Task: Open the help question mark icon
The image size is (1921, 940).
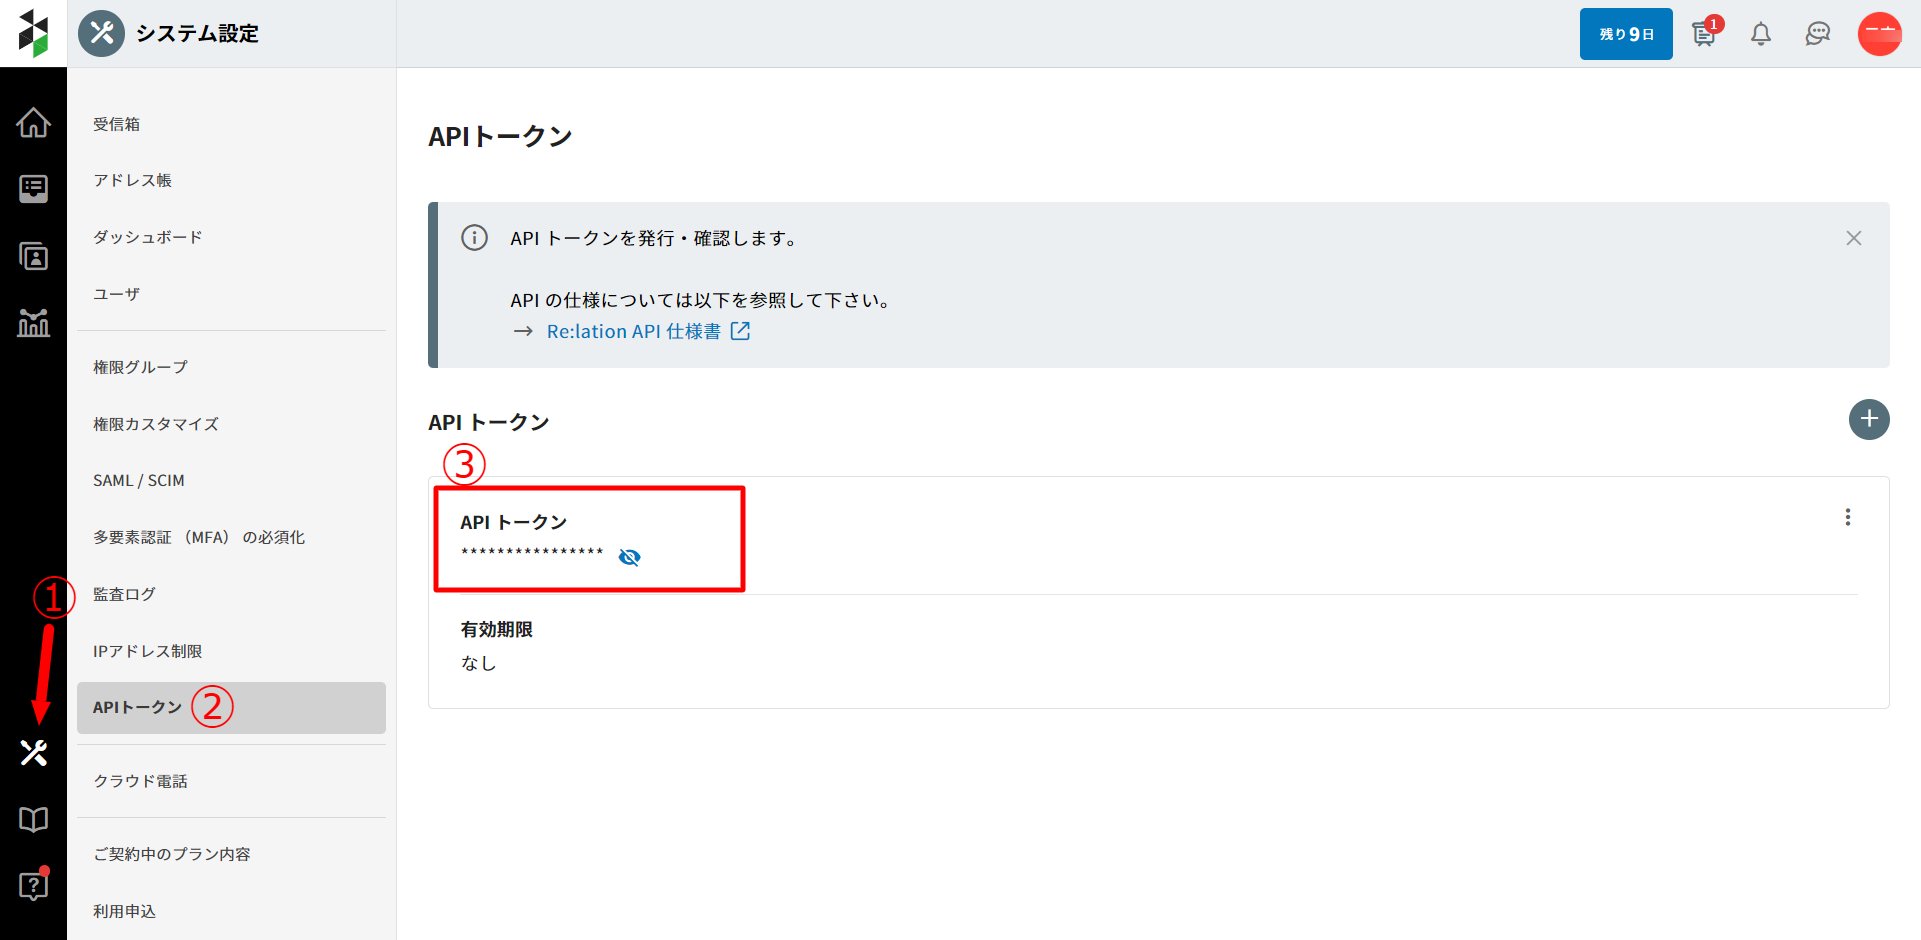Action: (33, 885)
